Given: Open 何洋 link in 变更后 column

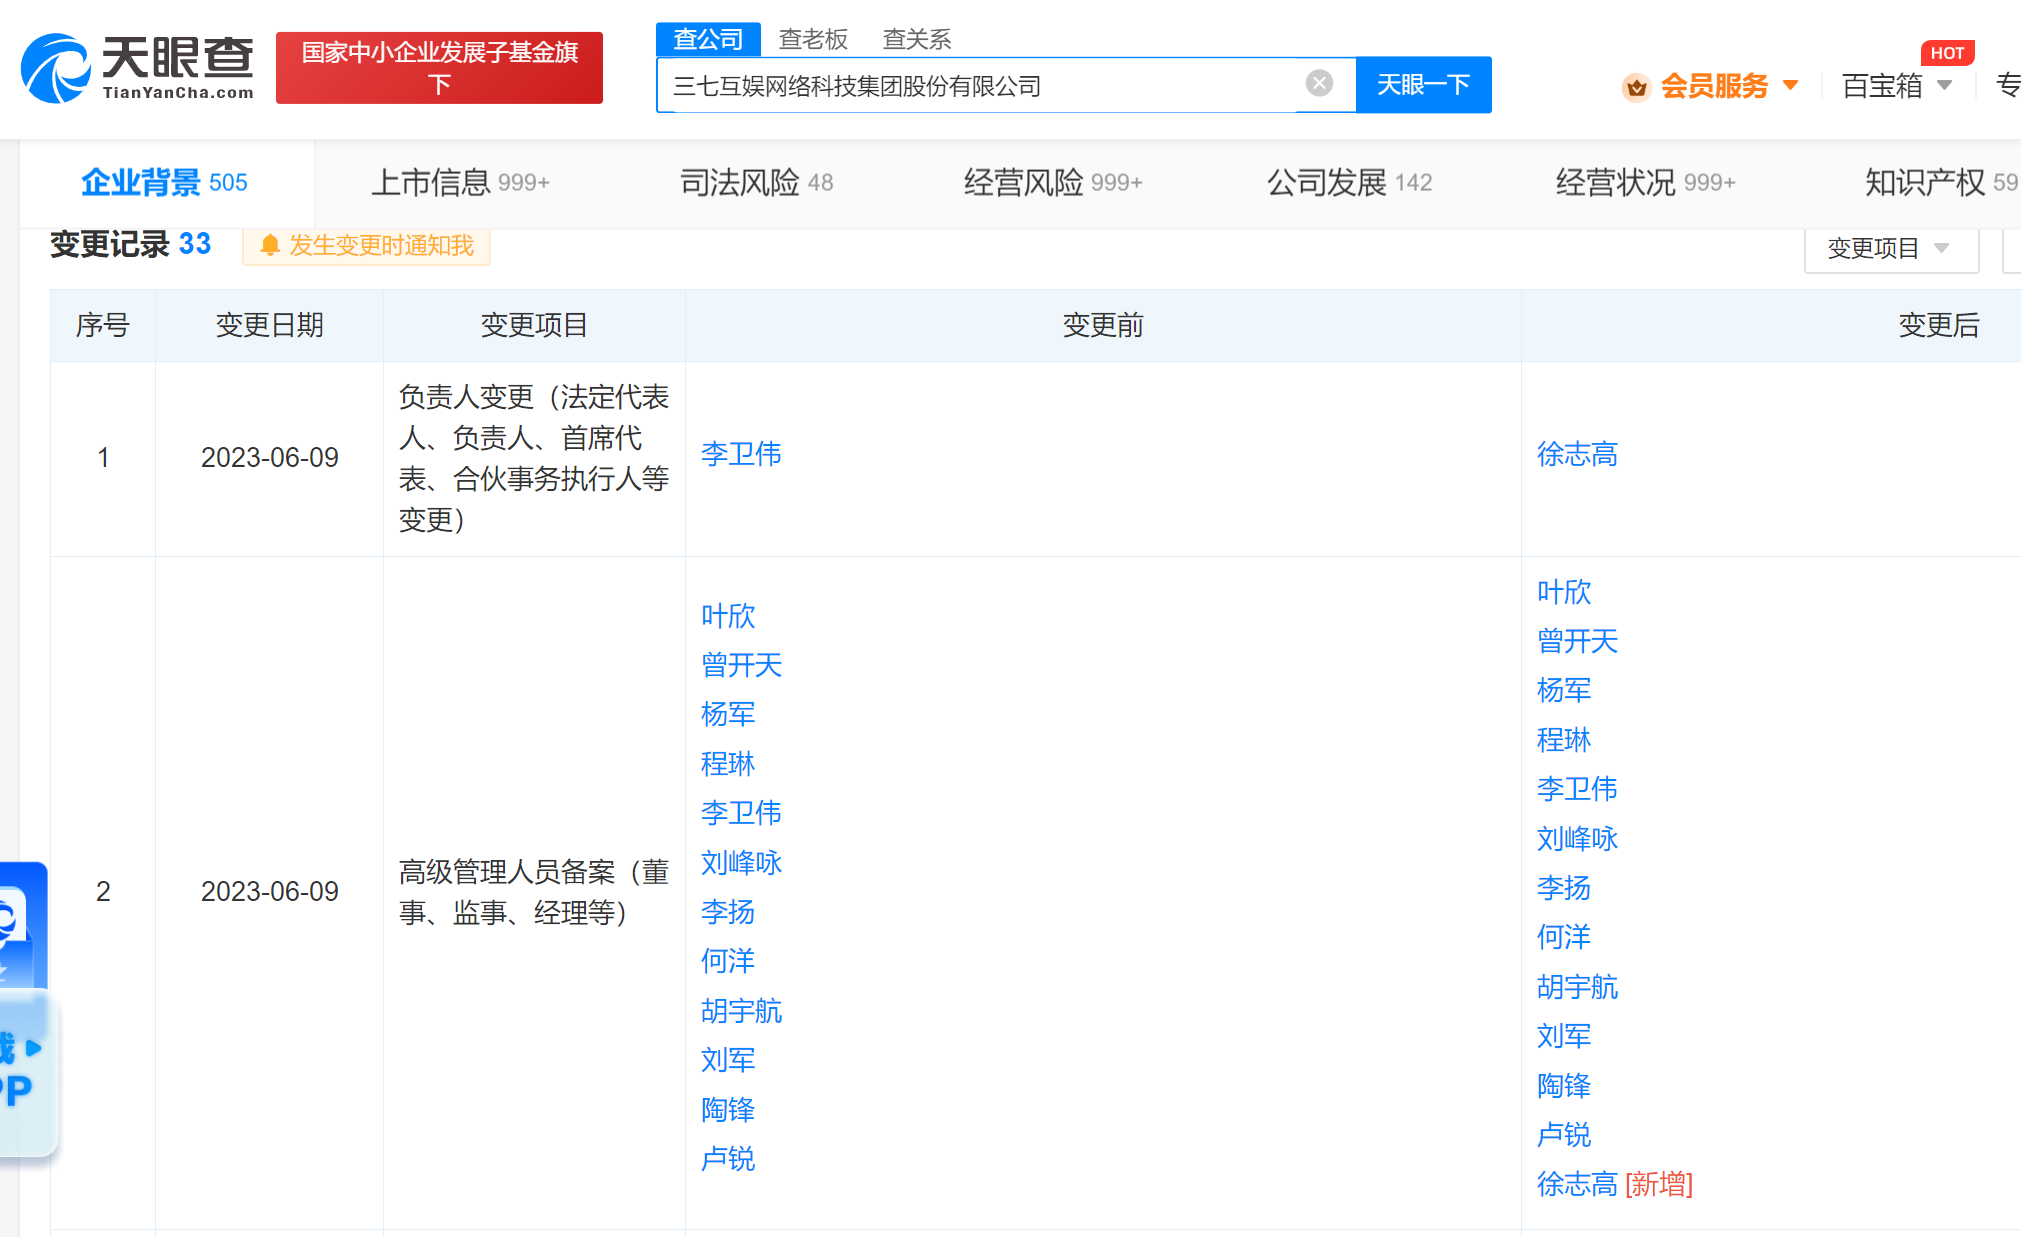Looking at the screenshot, I should tap(1564, 937).
